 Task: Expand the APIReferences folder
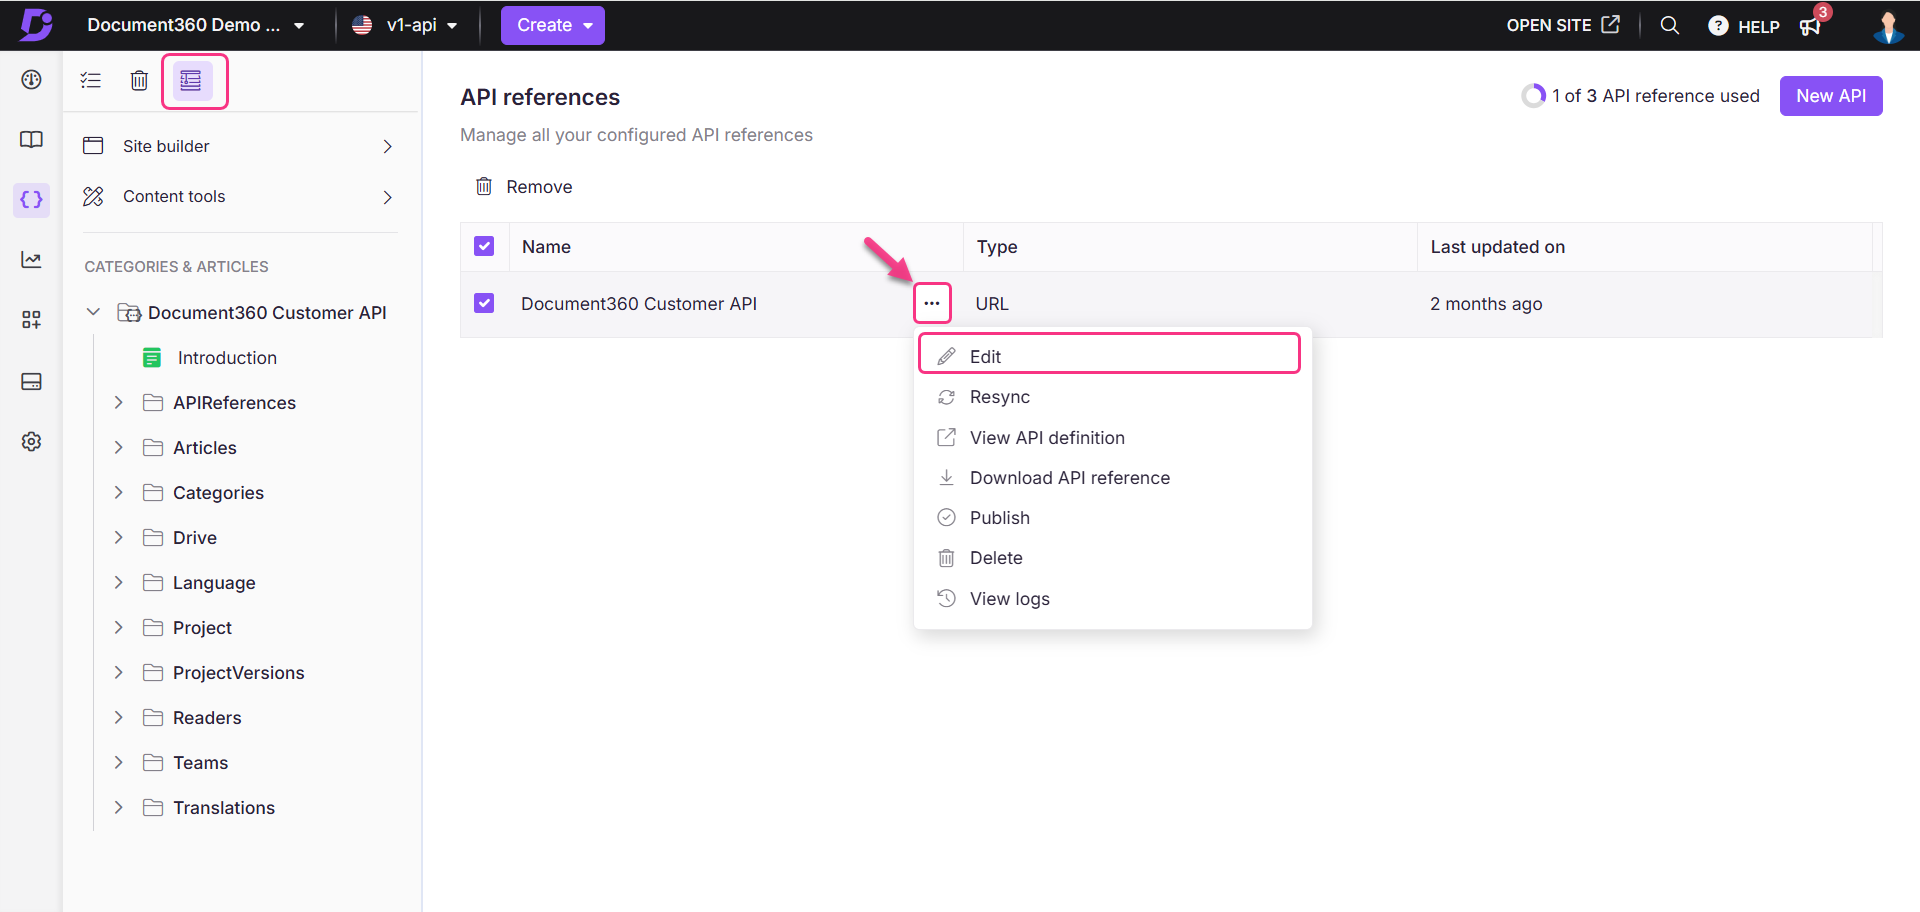point(119,402)
